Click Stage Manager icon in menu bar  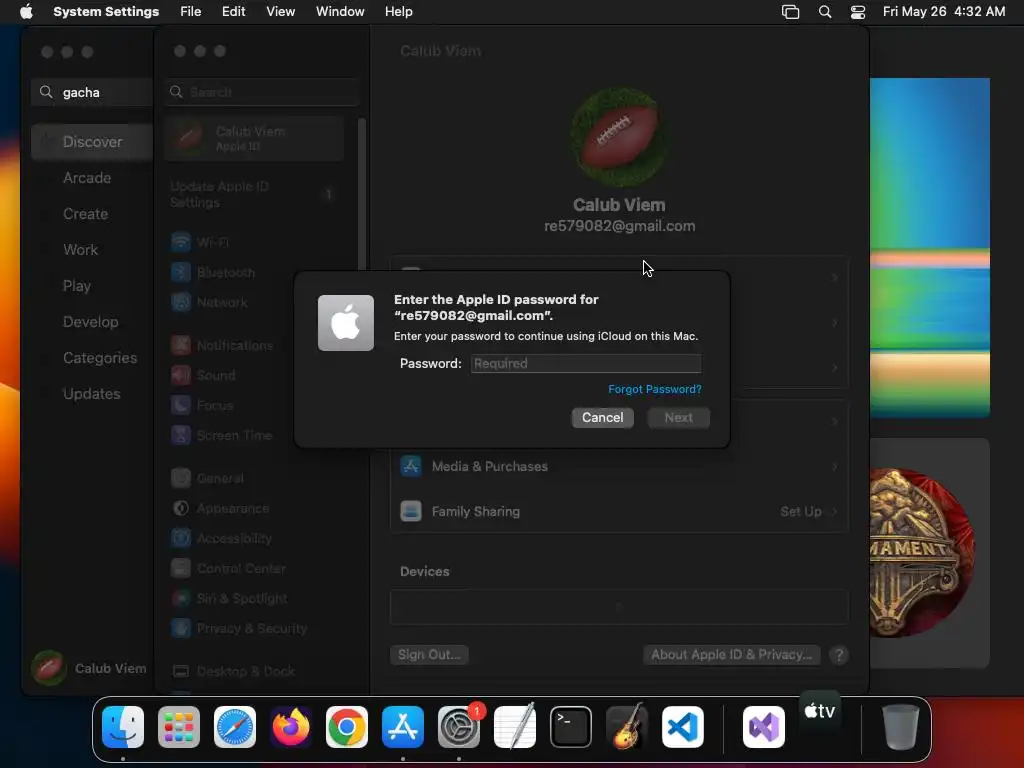(x=790, y=12)
